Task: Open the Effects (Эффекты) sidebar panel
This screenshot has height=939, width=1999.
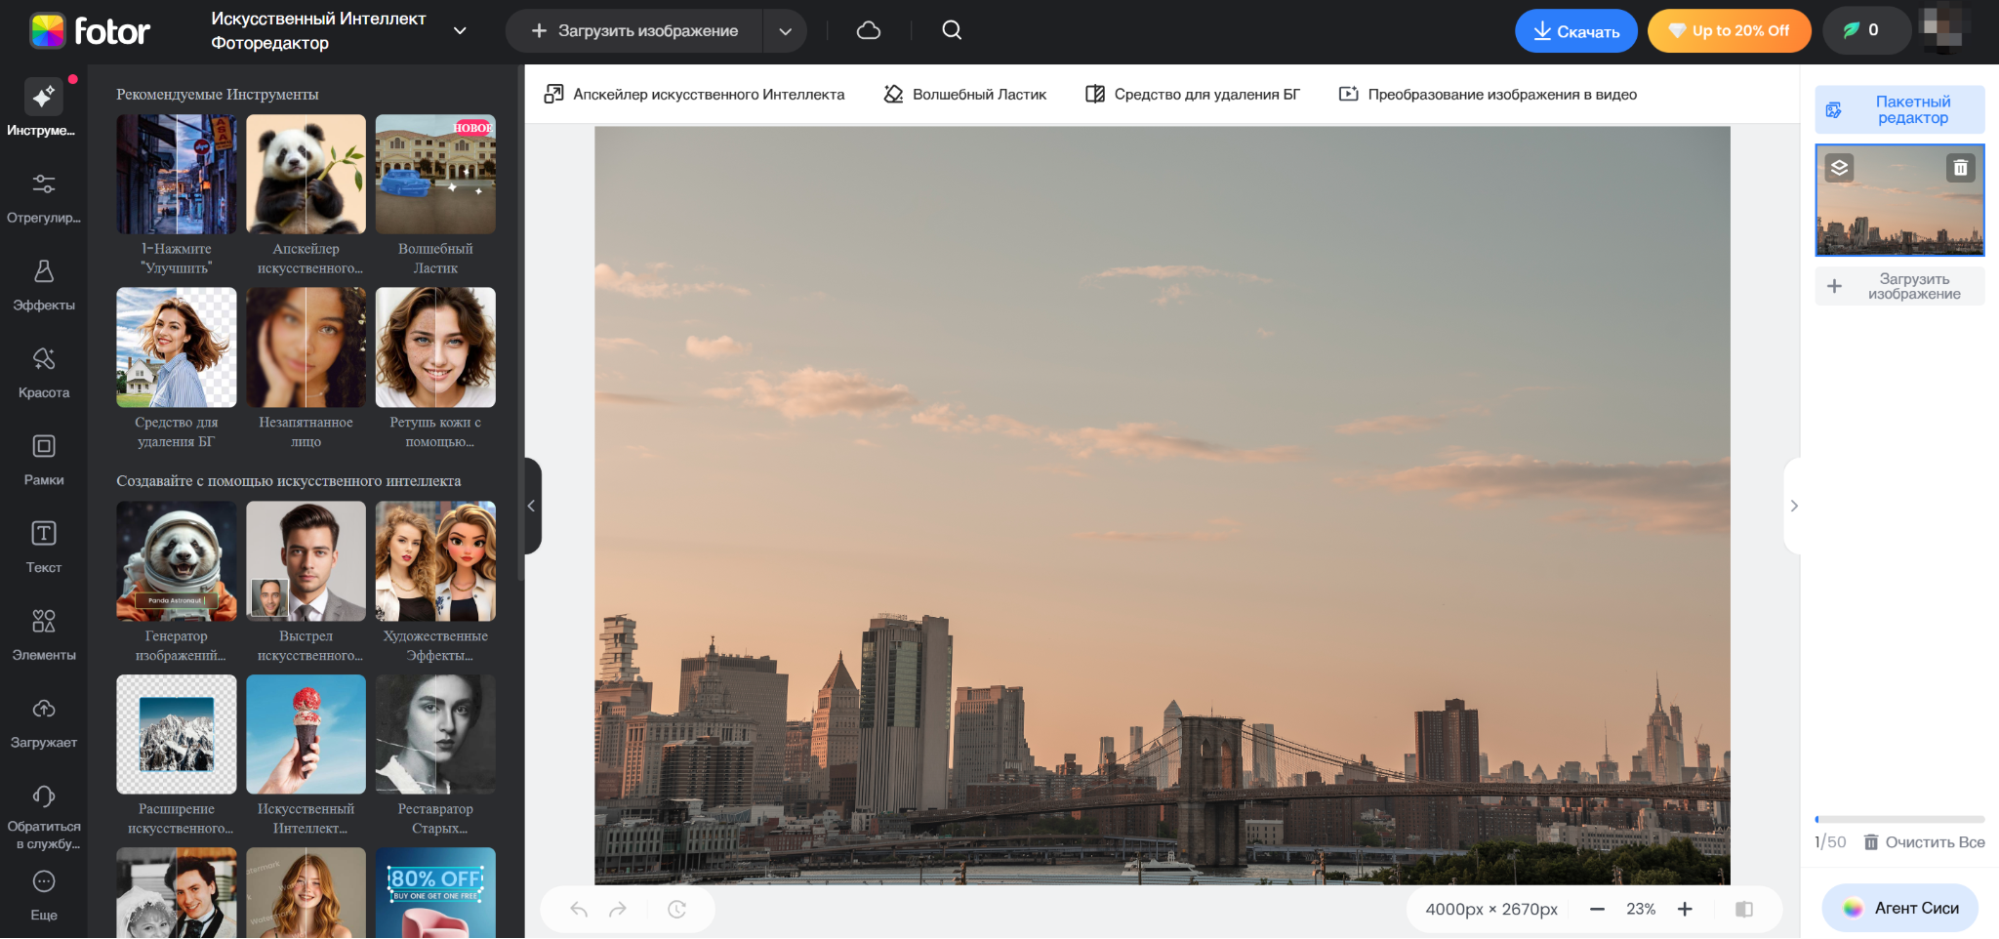Action: point(43,284)
